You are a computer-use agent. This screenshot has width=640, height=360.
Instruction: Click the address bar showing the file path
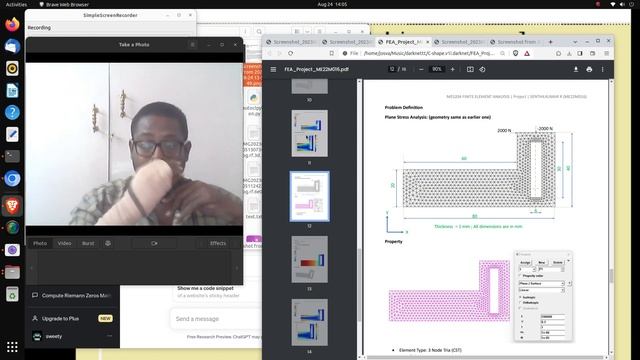pyautogui.click(x=429, y=53)
